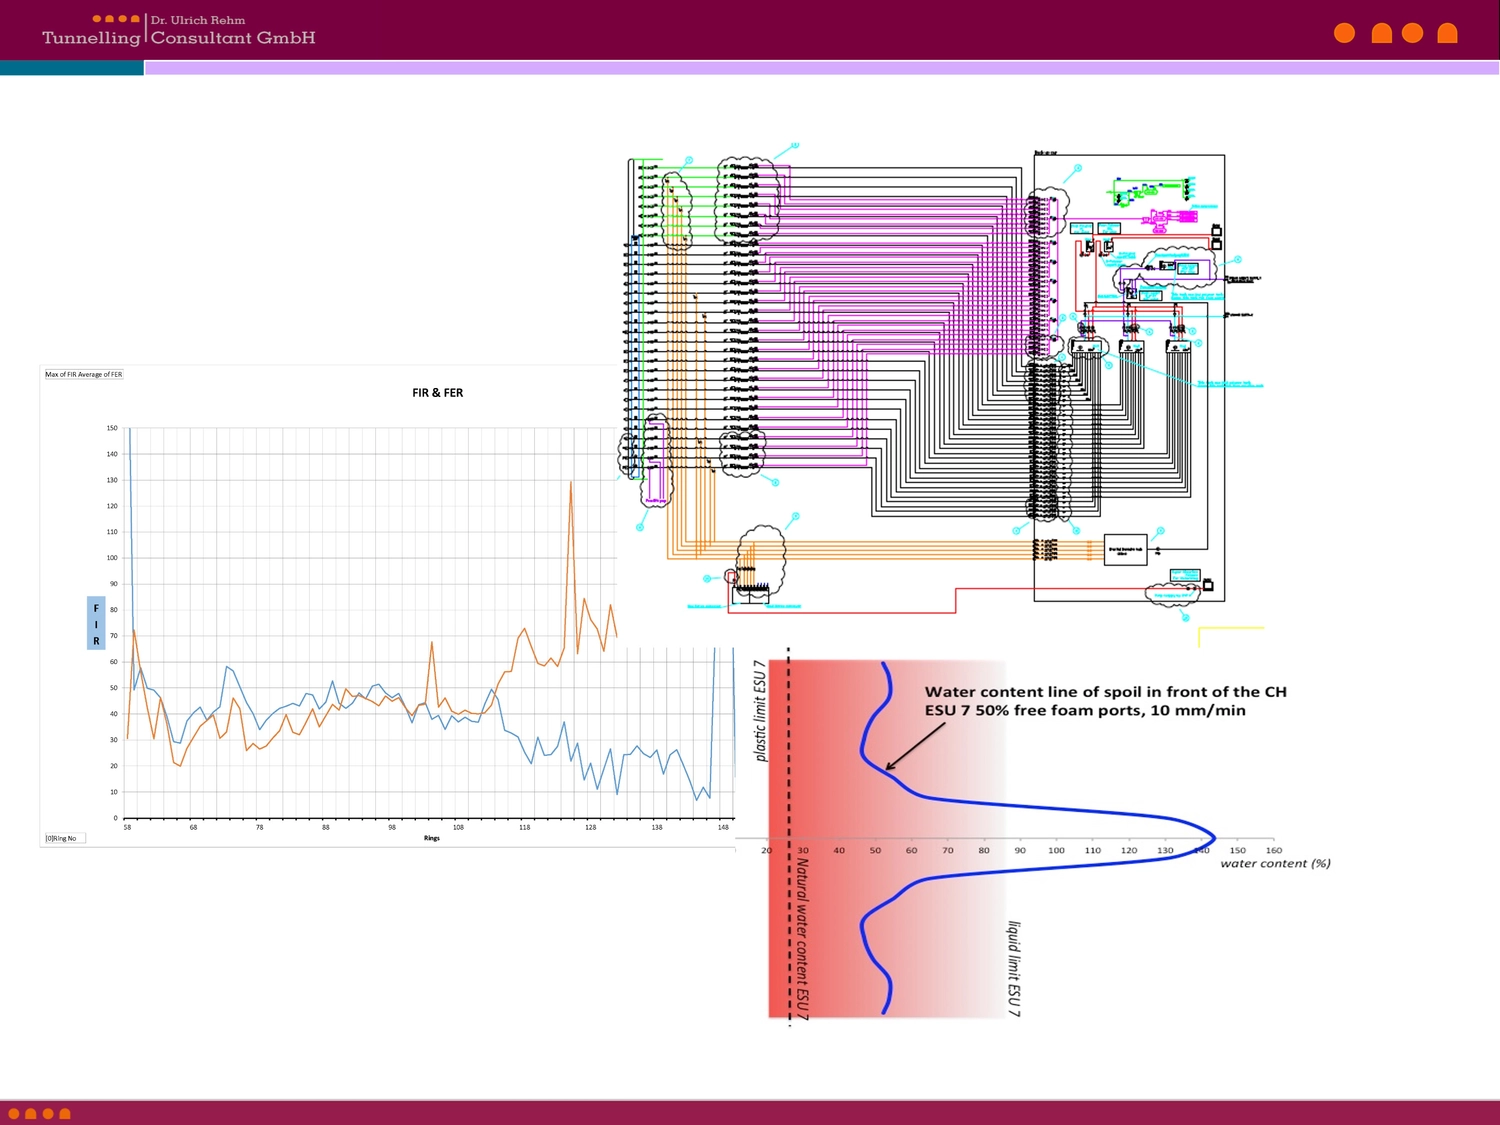Click the 'Natural water content ESU 7' label
1500x1125 pixels.
[802, 939]
